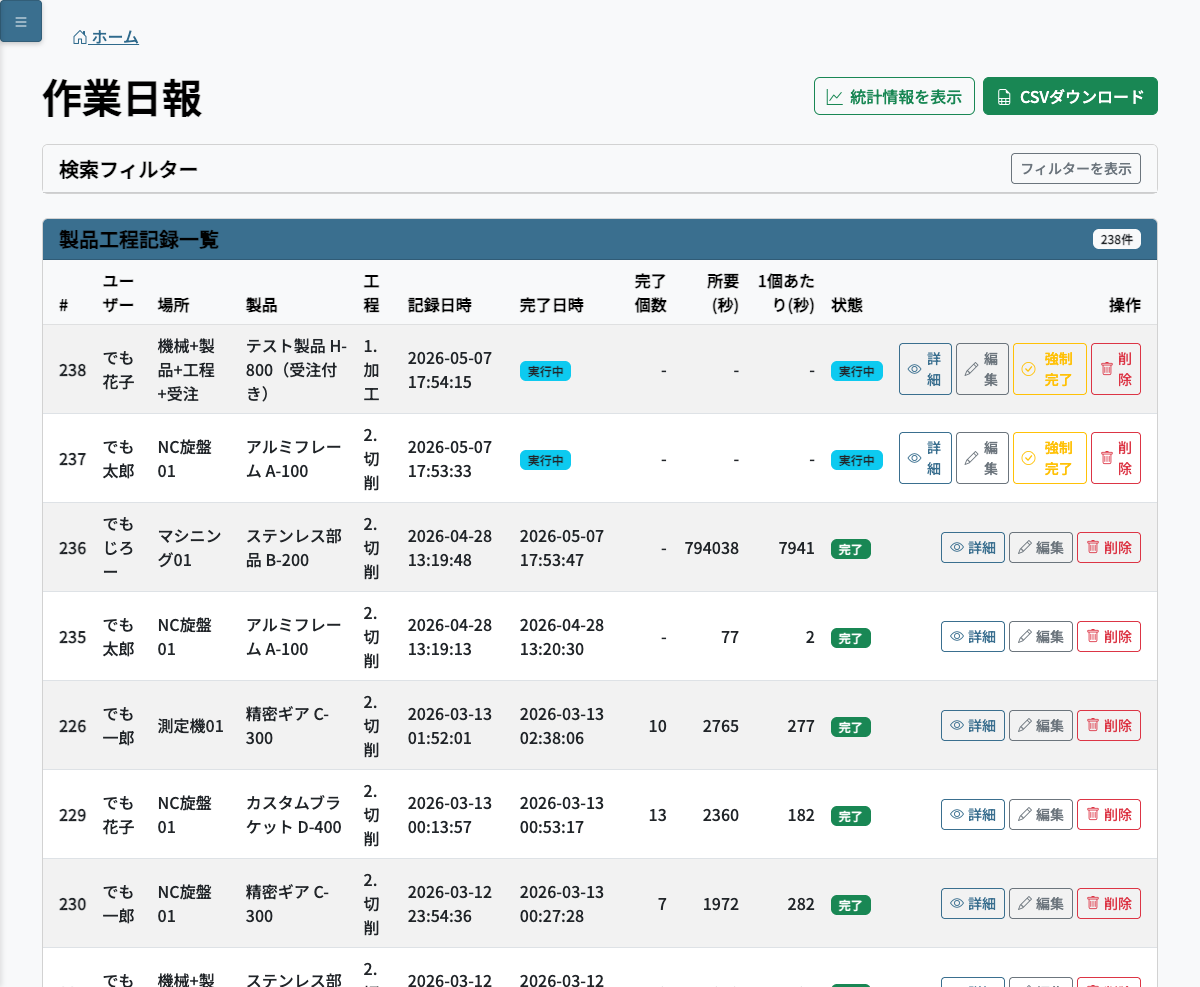Edit record 230
1200x987 pixels.
[x=1041, y=903]
